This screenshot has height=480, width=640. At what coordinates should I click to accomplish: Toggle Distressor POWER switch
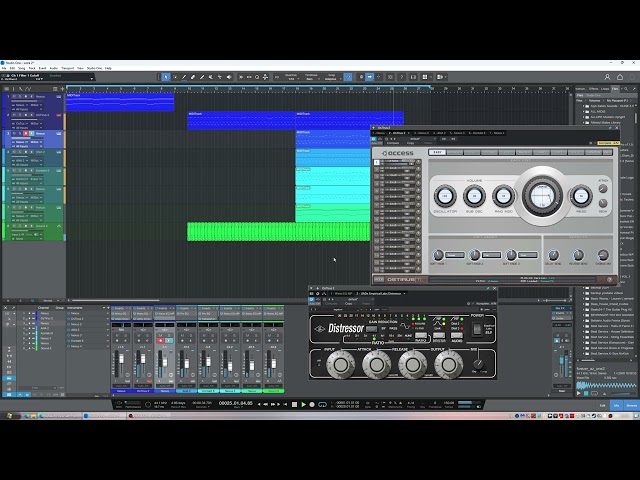click(x=477, y=329)
